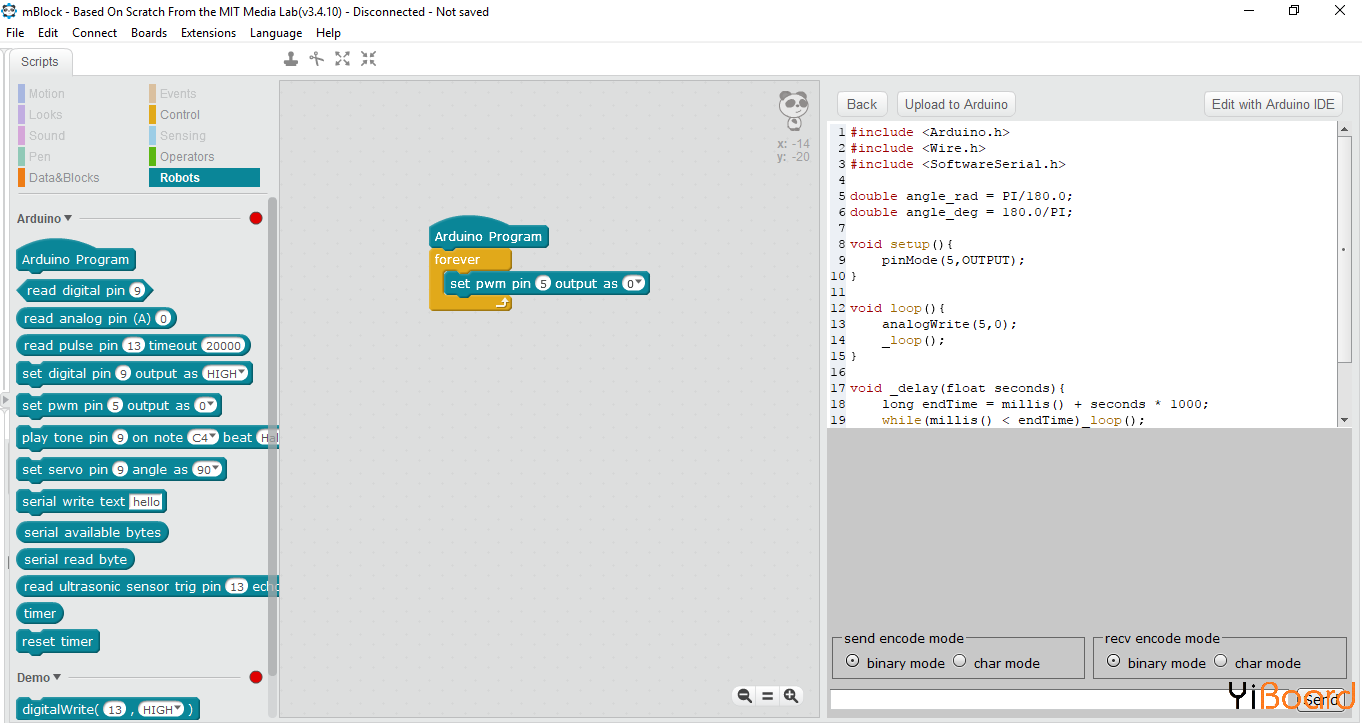Collapse the Demo blocks section
Image resolution: width=1362 pixels, height=723 pixels.
point(57,677)
